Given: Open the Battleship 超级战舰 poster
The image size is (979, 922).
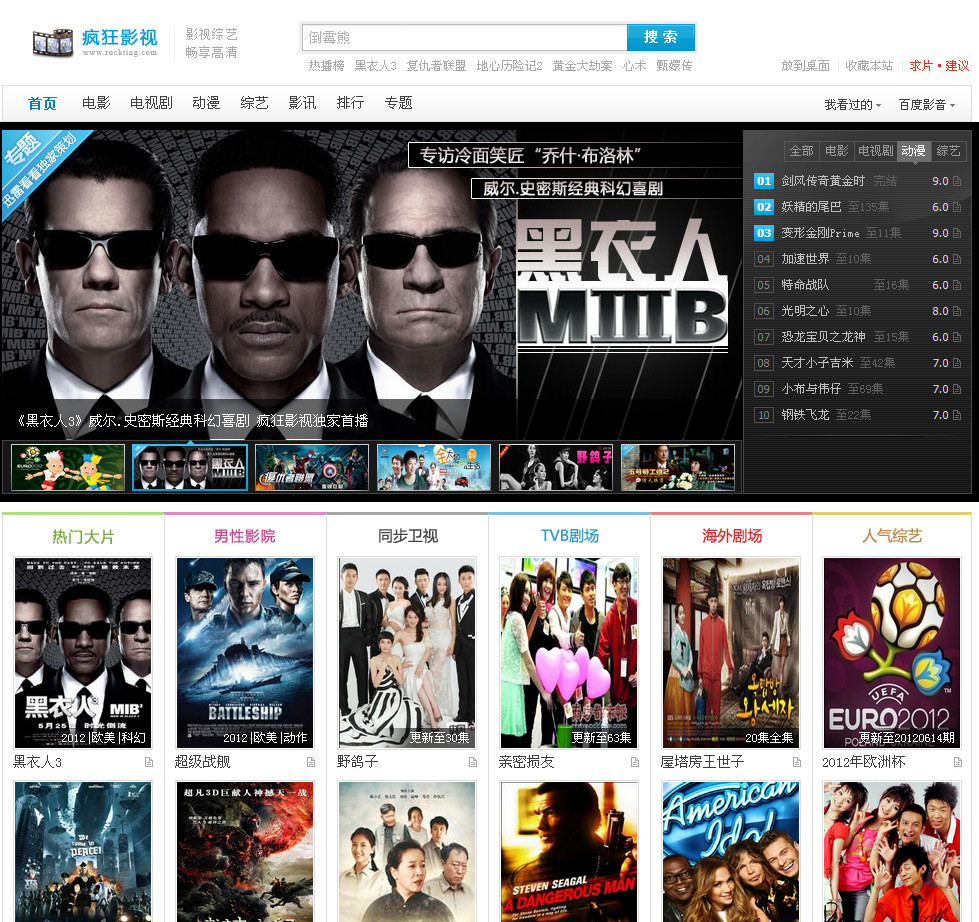Looking at the screenshot, I should click(245, 653).
